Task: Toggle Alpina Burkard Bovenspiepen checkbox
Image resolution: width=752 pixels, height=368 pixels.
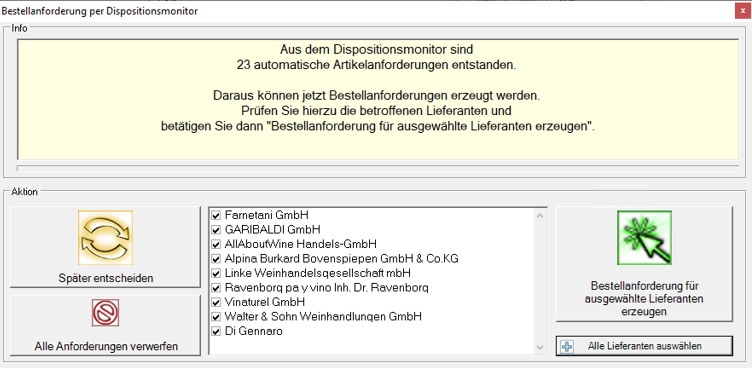Action: 216,259
